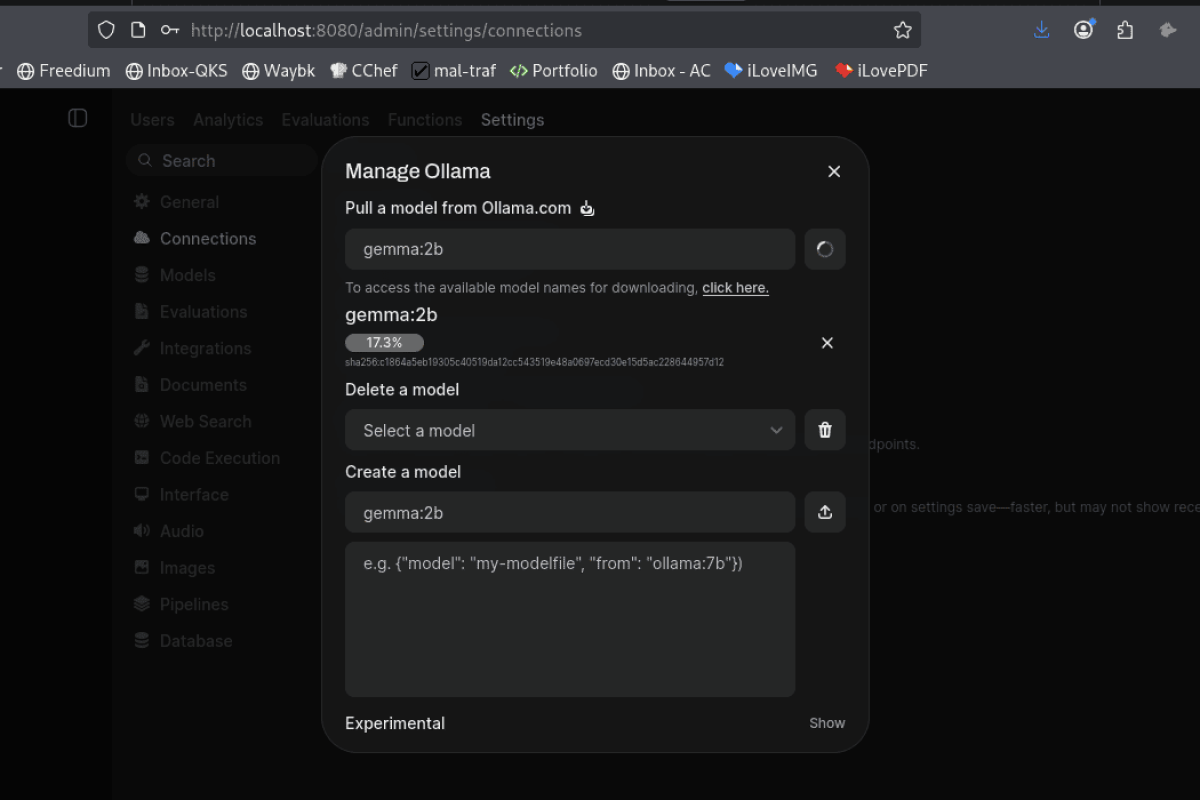This screenshot has height=800, width=1200.
Task: Bookmark this page with star icon
Action: 902,30
